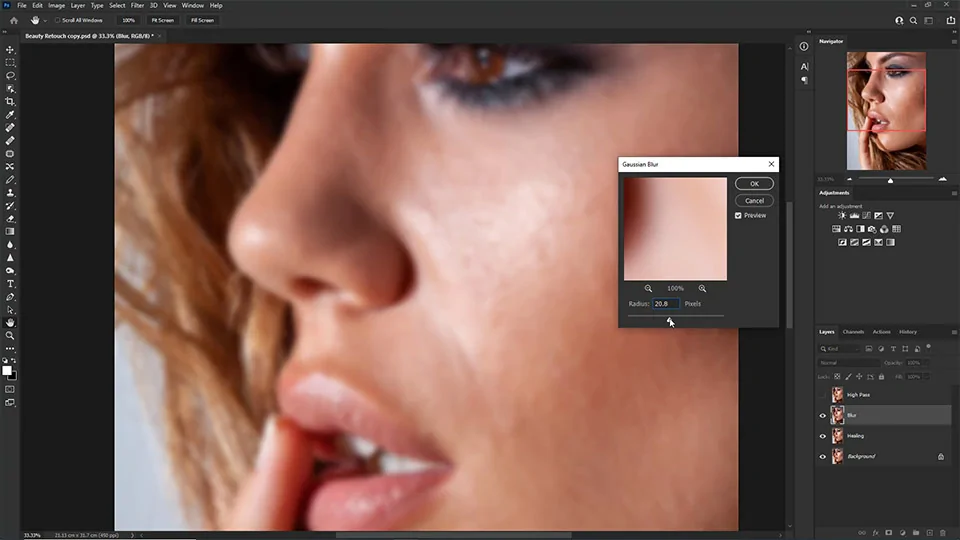This screenshot has width=960, height=540.
Task: Open the Navigator panel menu
Action: pos(954,42)
